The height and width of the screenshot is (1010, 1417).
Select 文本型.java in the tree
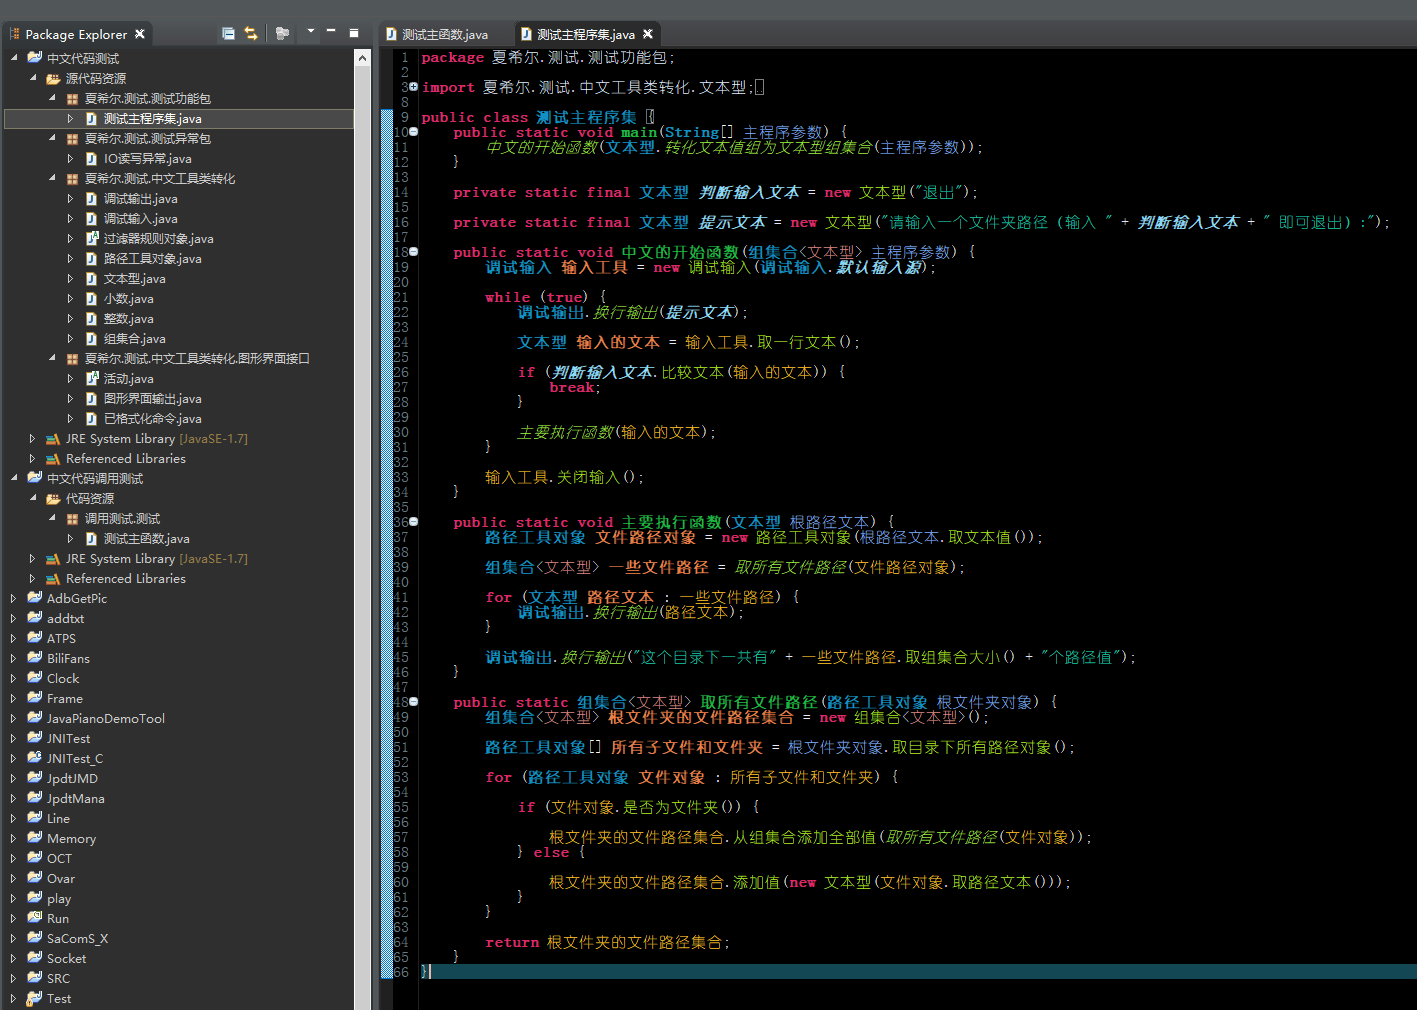pos(135,278)
